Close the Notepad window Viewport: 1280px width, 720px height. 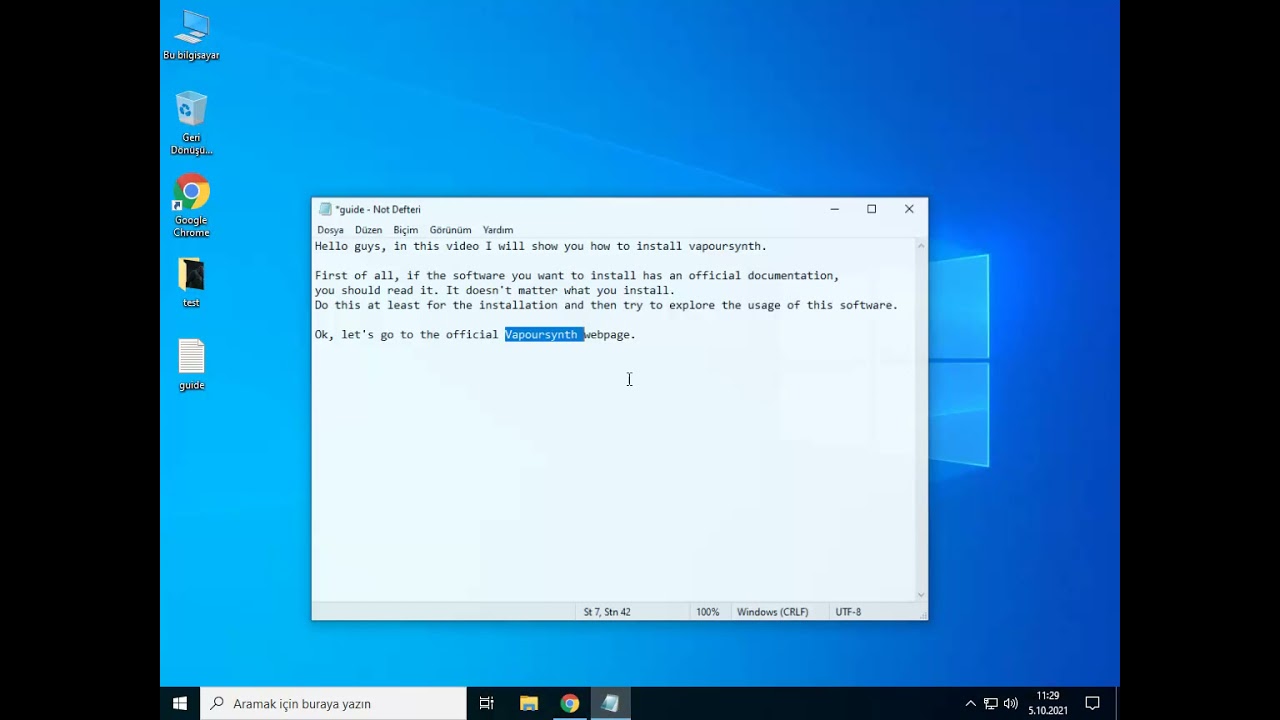point(909,209)
